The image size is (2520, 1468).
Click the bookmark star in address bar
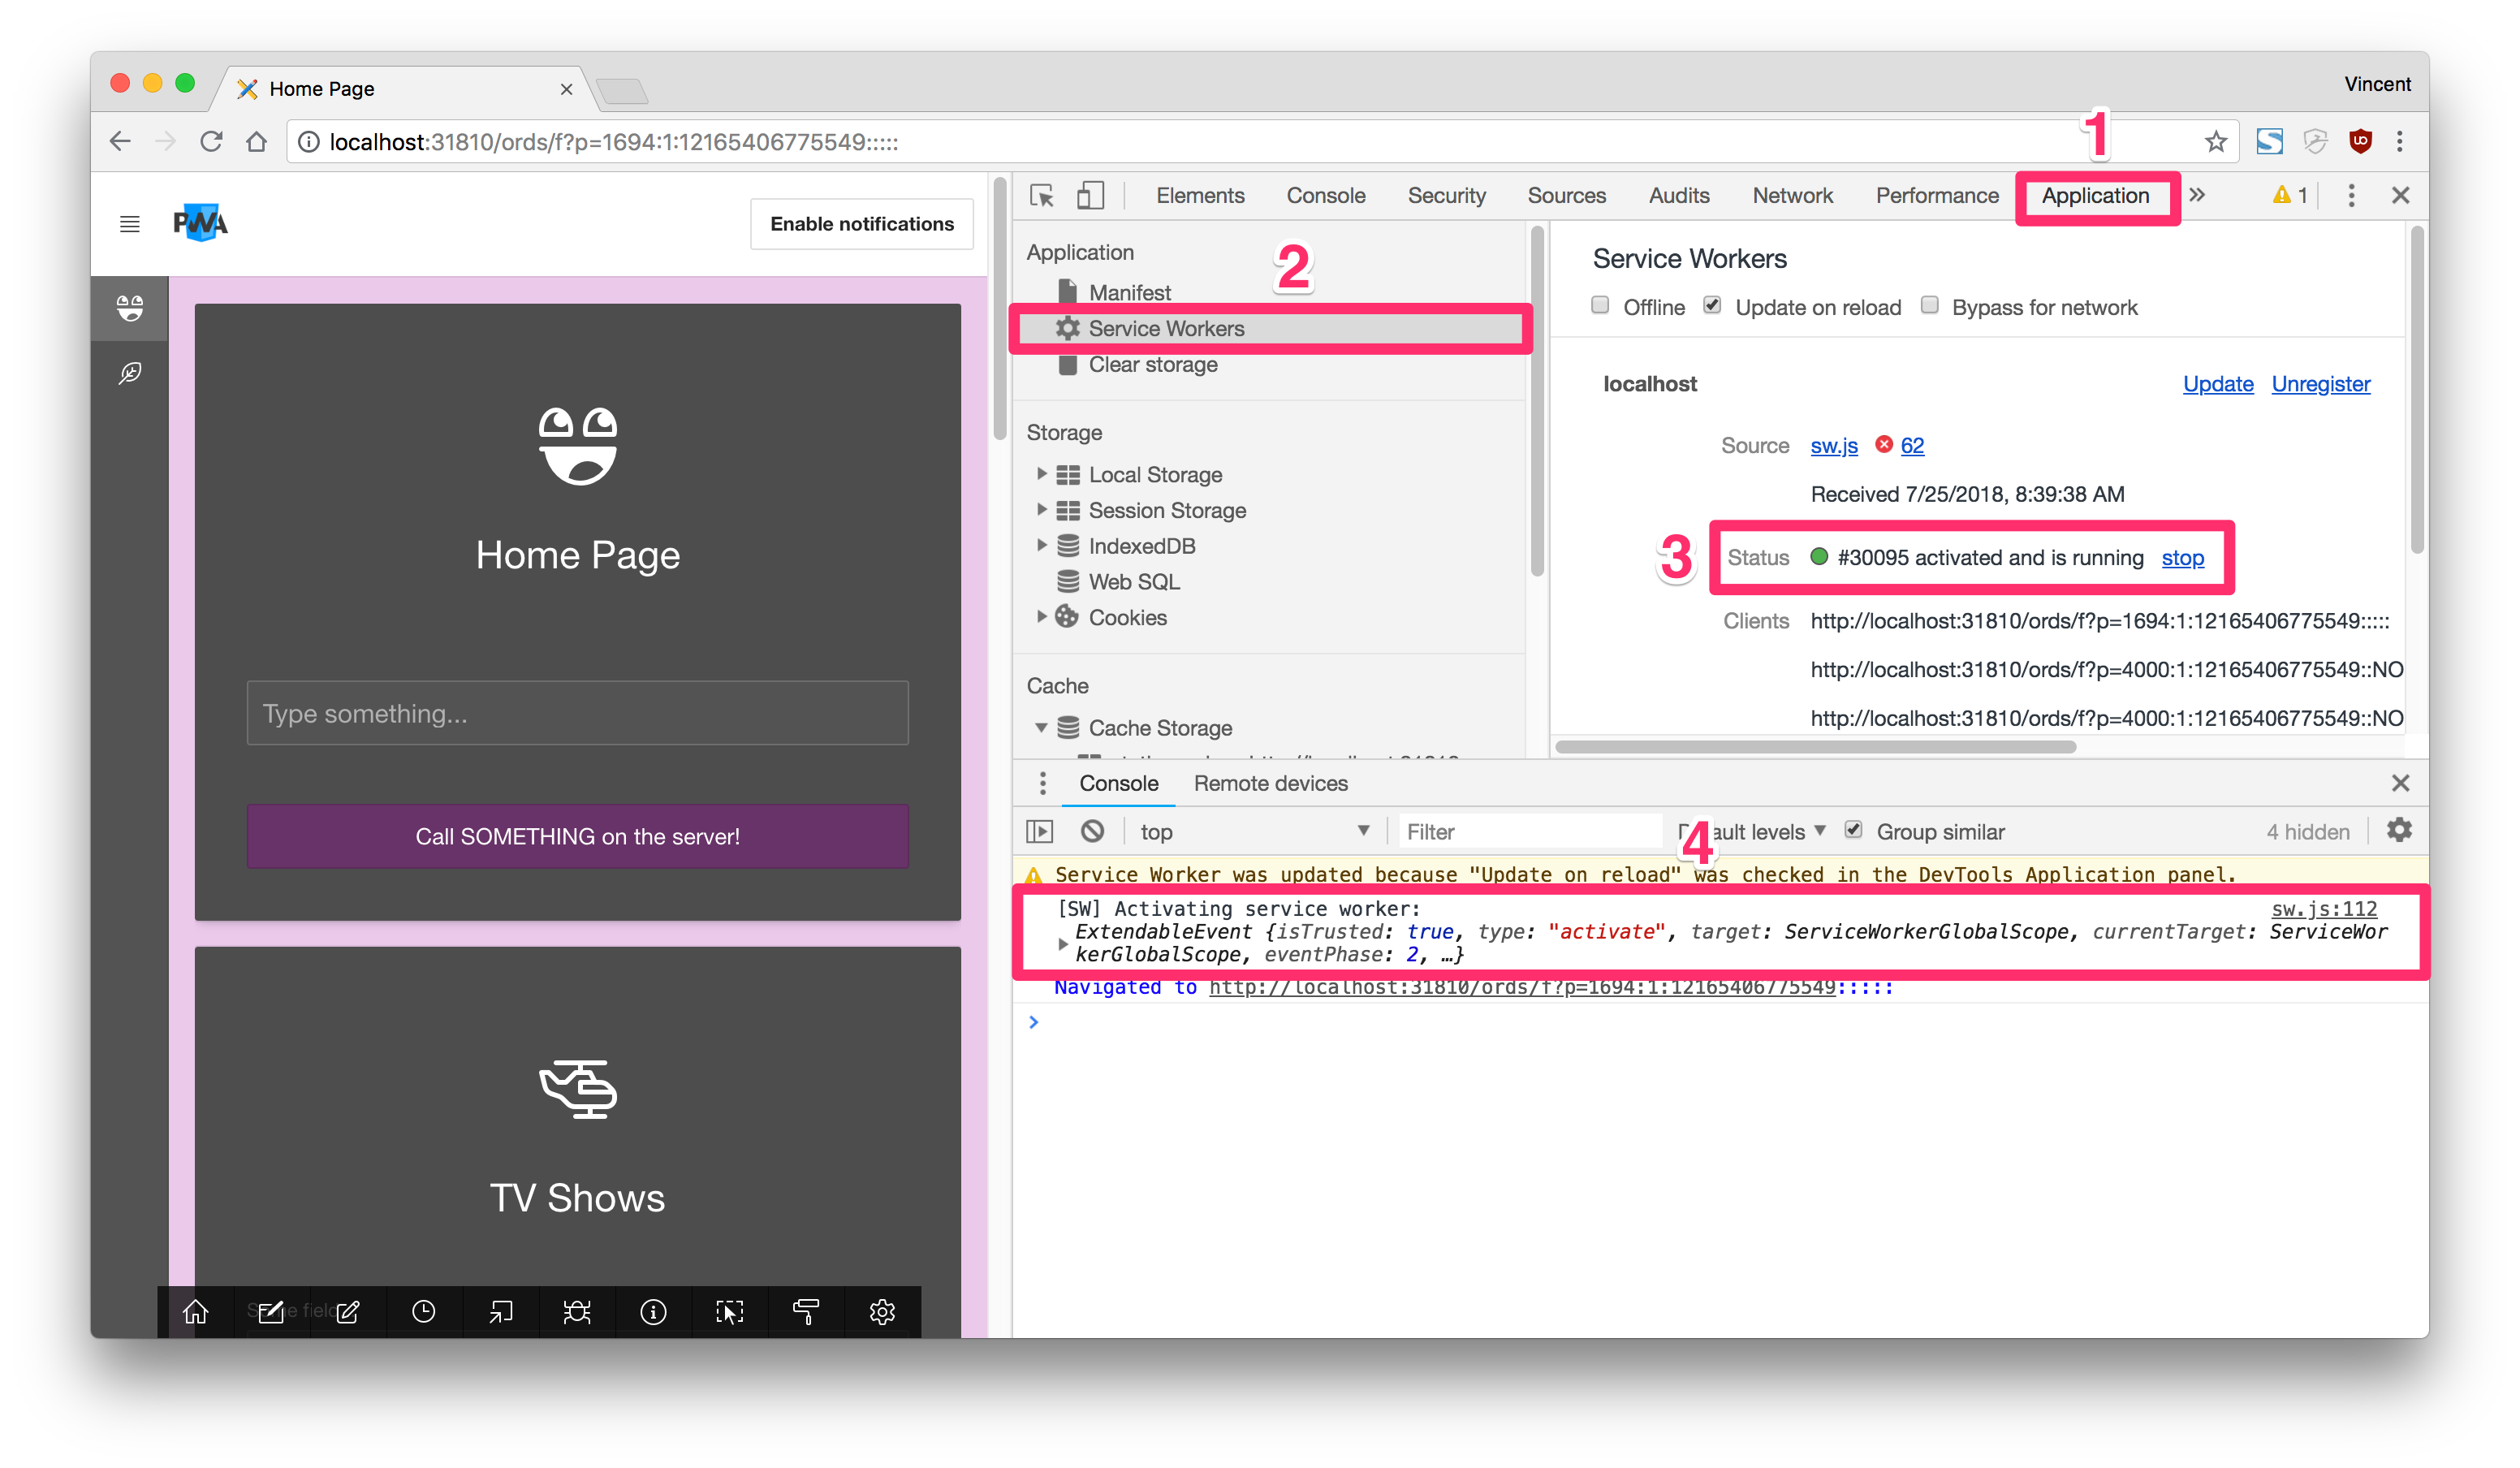2215,142
